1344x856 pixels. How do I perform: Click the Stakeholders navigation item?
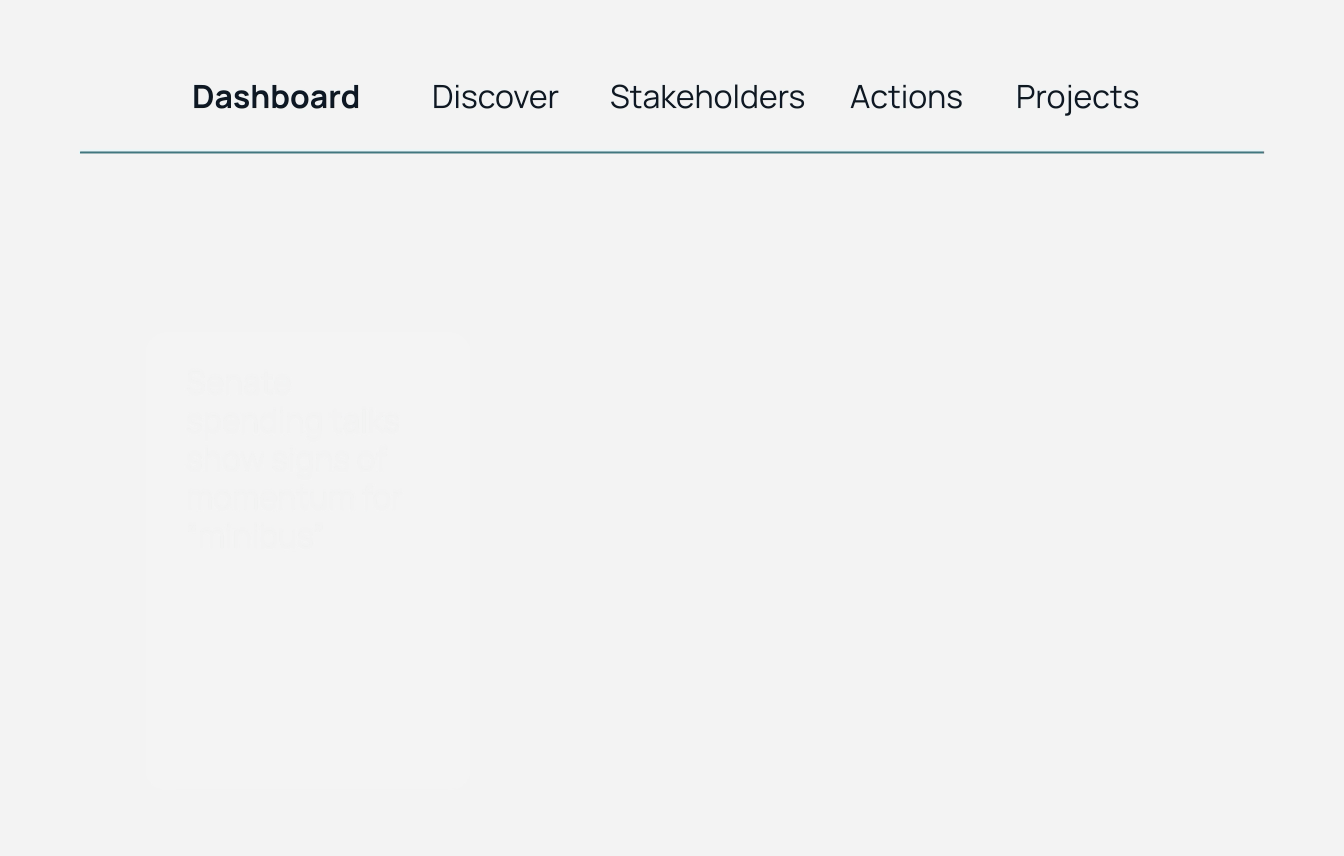[x=707, y=97]
